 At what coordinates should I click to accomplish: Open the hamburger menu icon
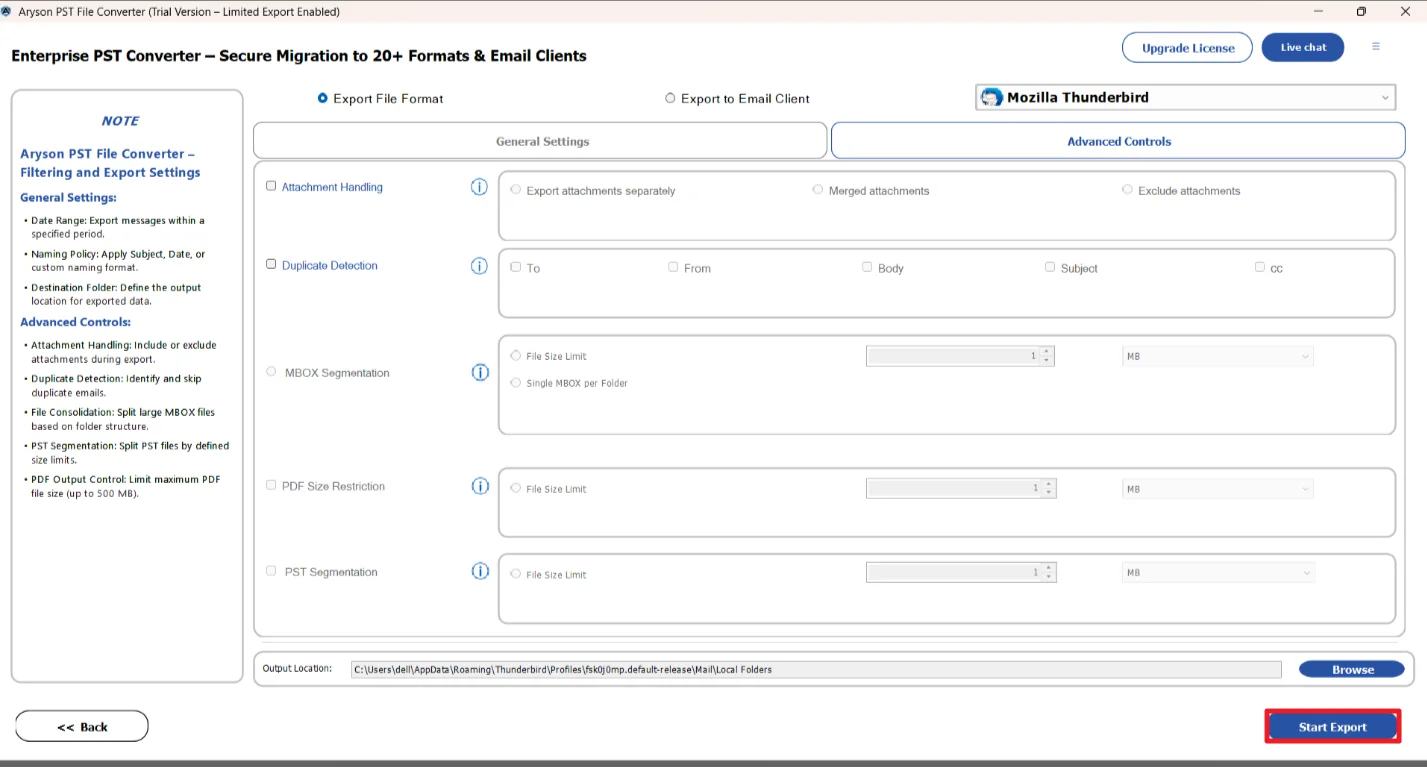[x=1376, y=47]
